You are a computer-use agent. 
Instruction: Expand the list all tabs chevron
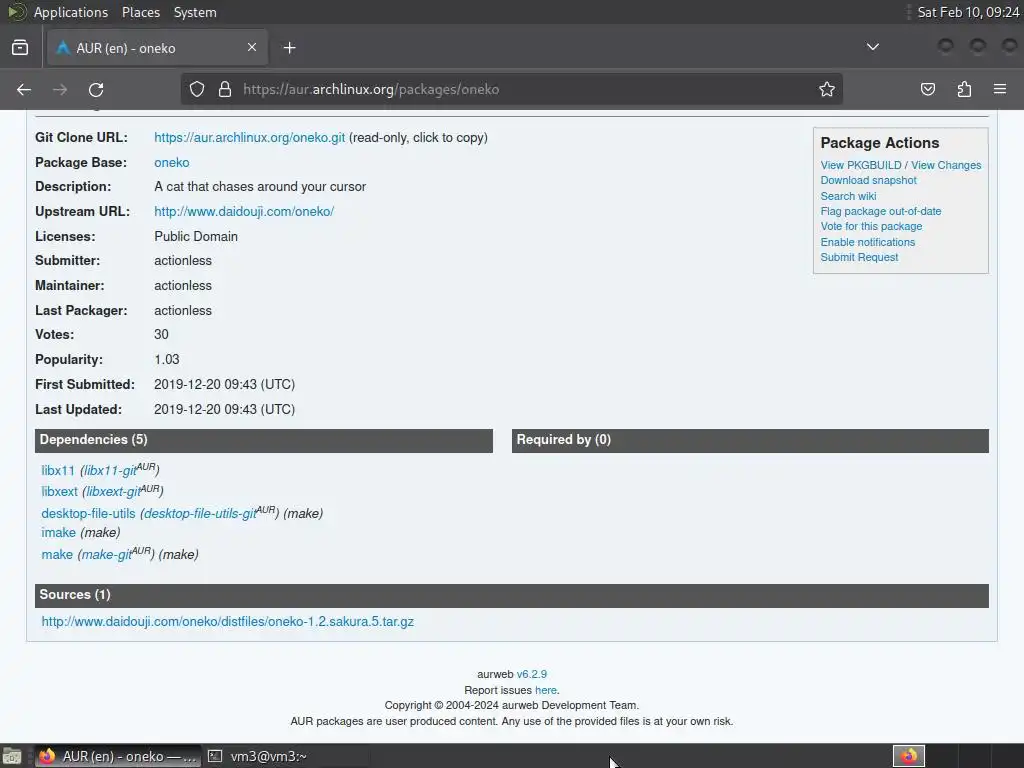coord(872,47)
